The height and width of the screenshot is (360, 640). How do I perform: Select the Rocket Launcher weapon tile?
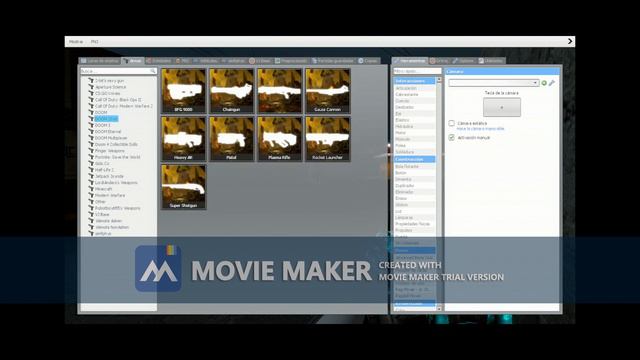click(328, 139)
